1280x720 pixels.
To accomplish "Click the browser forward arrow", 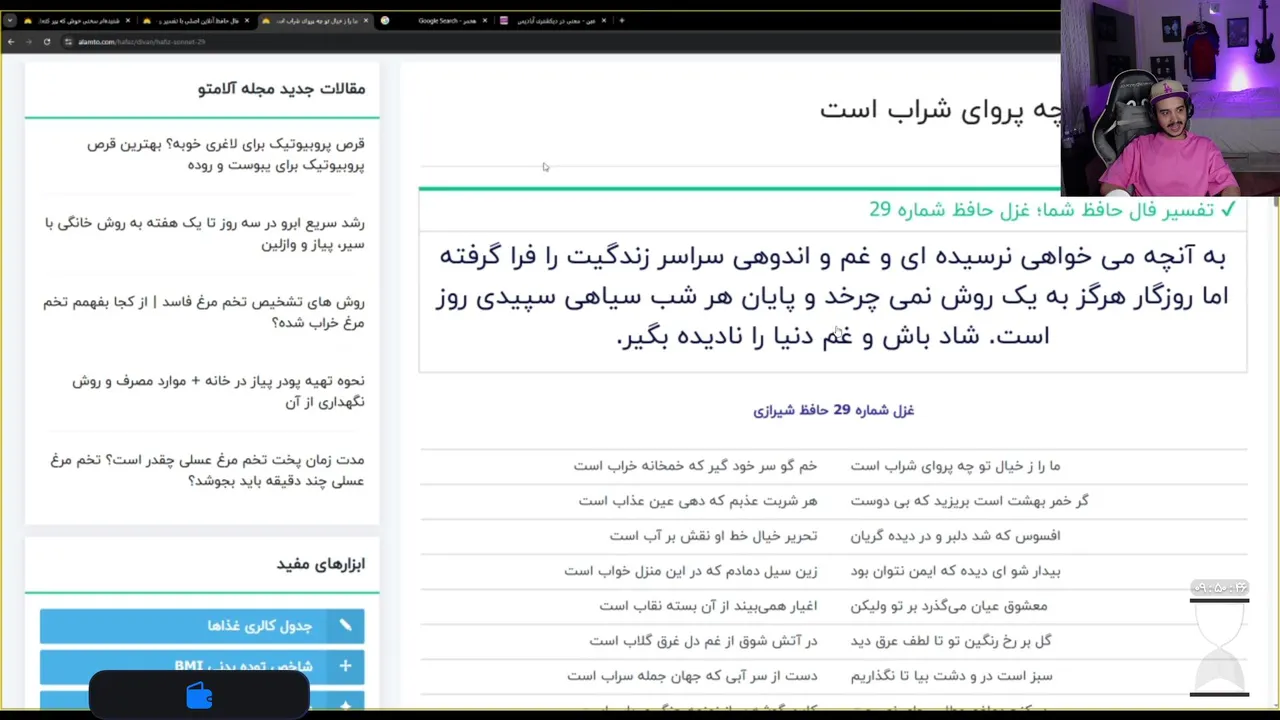I will coord(29,42).
